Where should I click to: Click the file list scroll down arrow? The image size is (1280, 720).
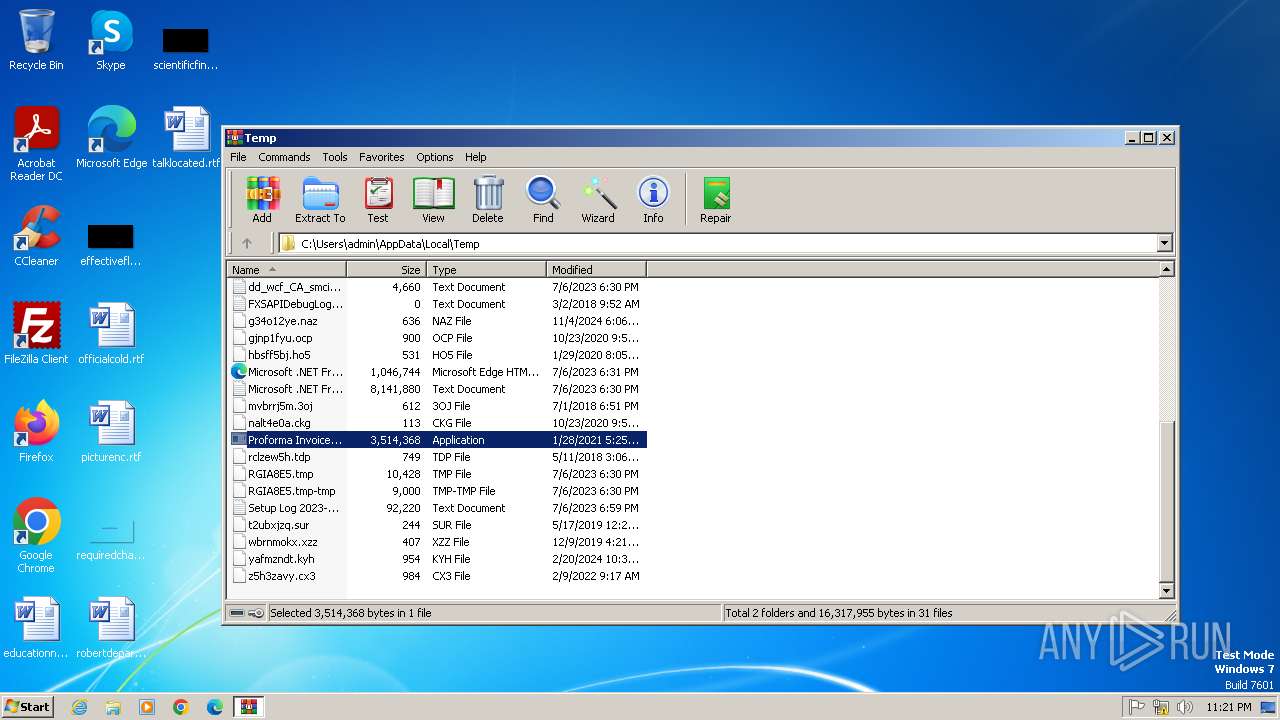(x=1166, y=591)
